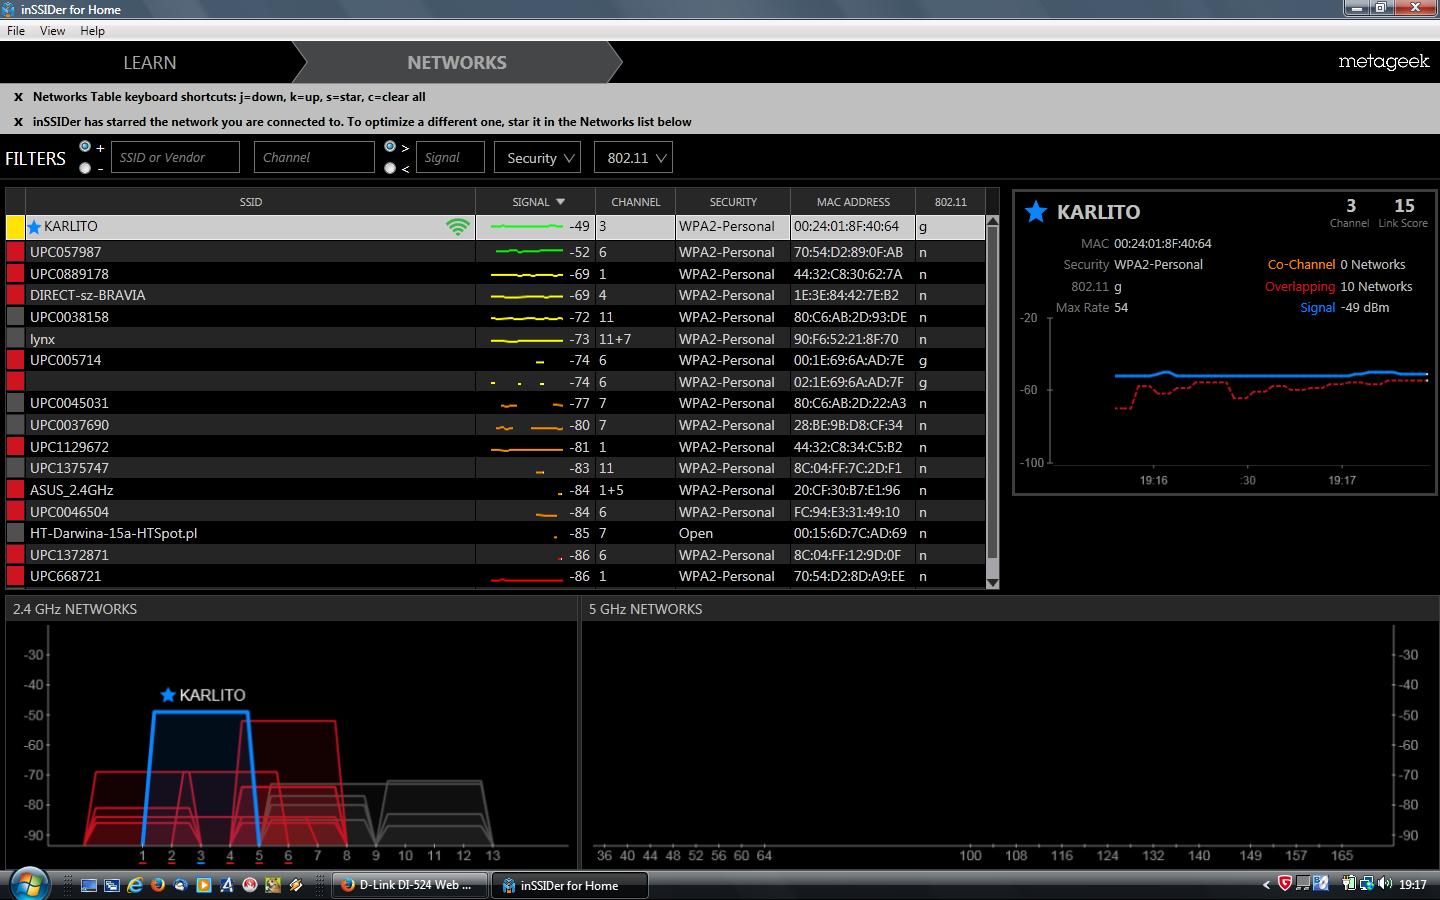Open the G Data shield tray icon
1440x900 pixels.
[x=1285, y=884]
